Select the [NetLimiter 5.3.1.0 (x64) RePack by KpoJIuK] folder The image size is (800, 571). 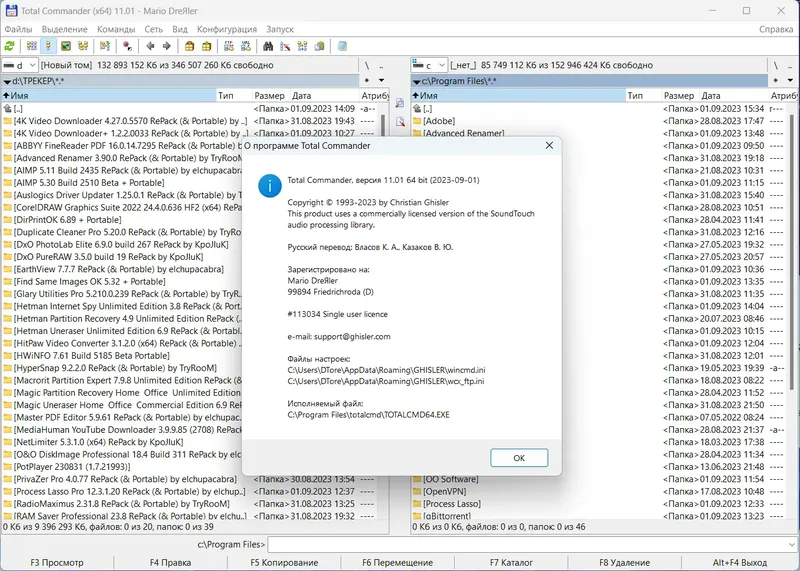pos(93,442)
